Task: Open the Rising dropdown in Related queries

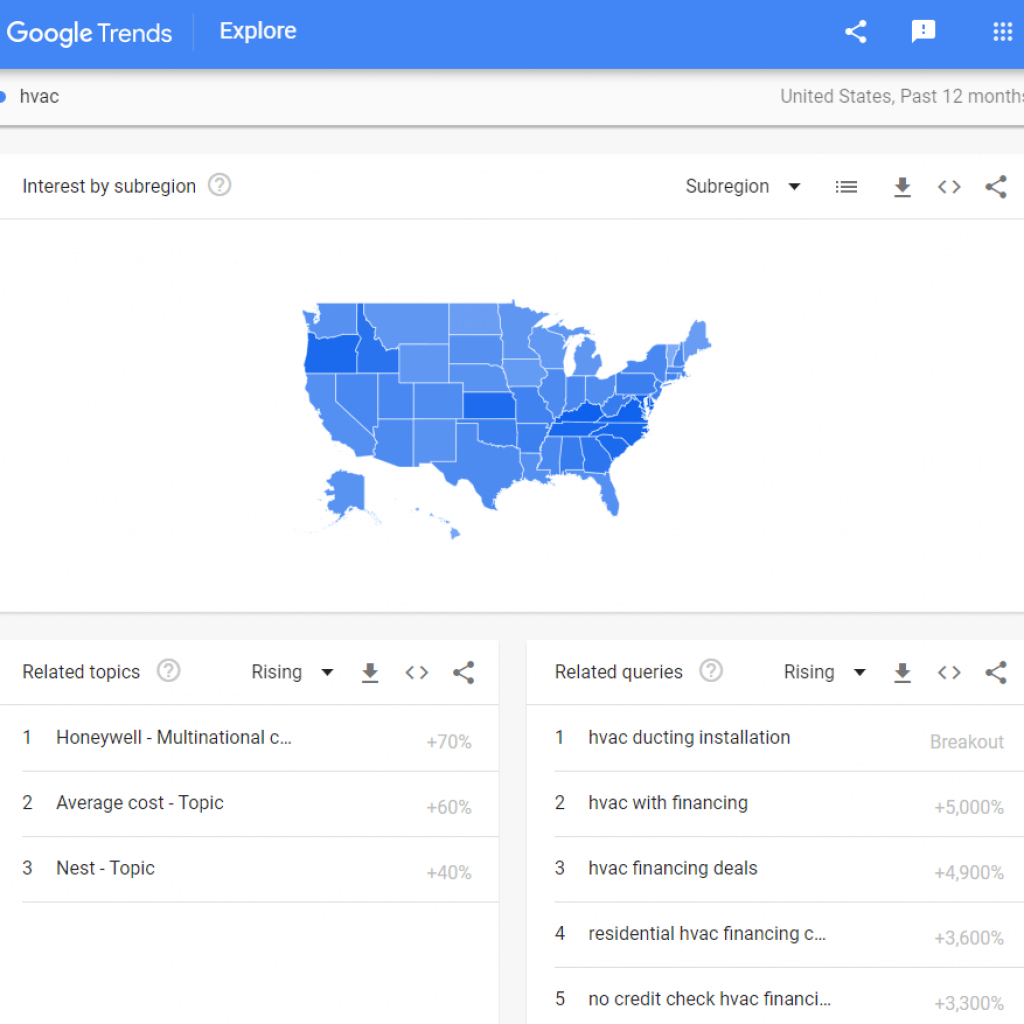Action: point(824,673)
